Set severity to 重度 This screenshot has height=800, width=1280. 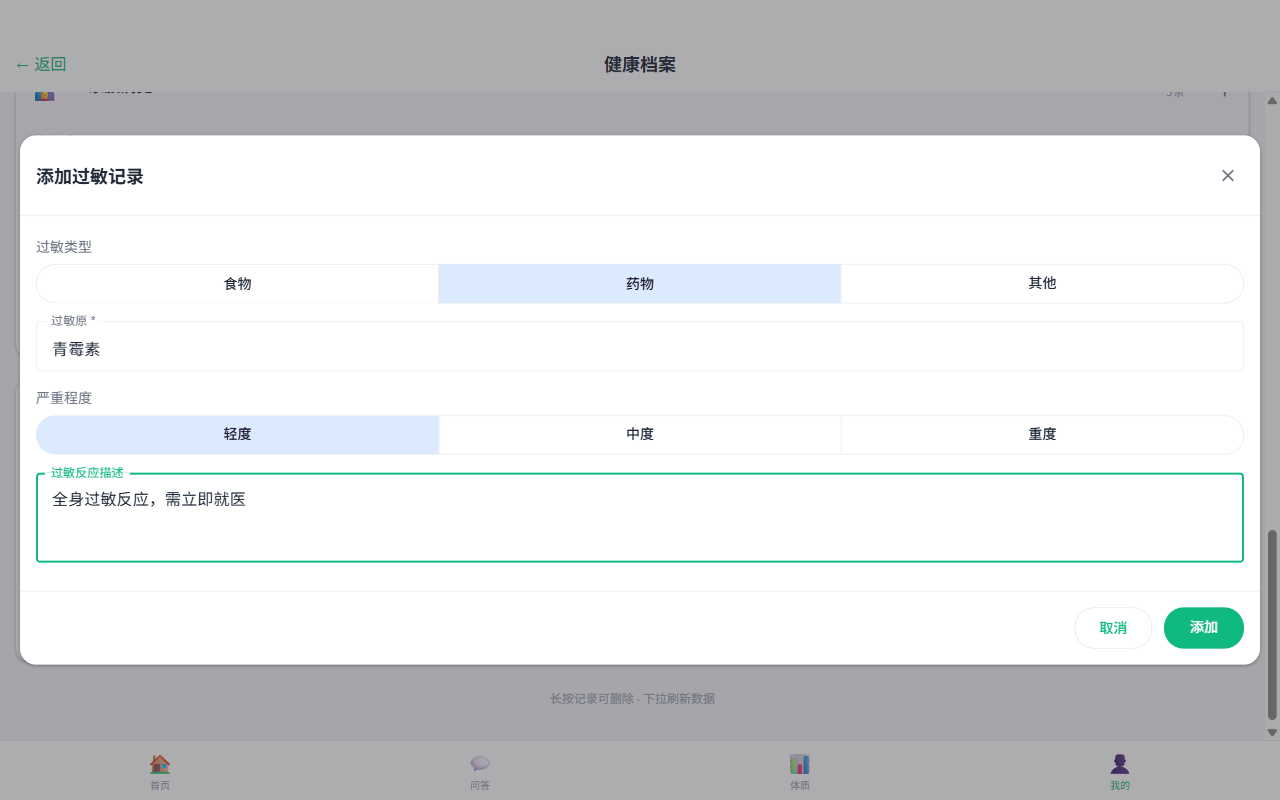click(x=1042, y=435)
